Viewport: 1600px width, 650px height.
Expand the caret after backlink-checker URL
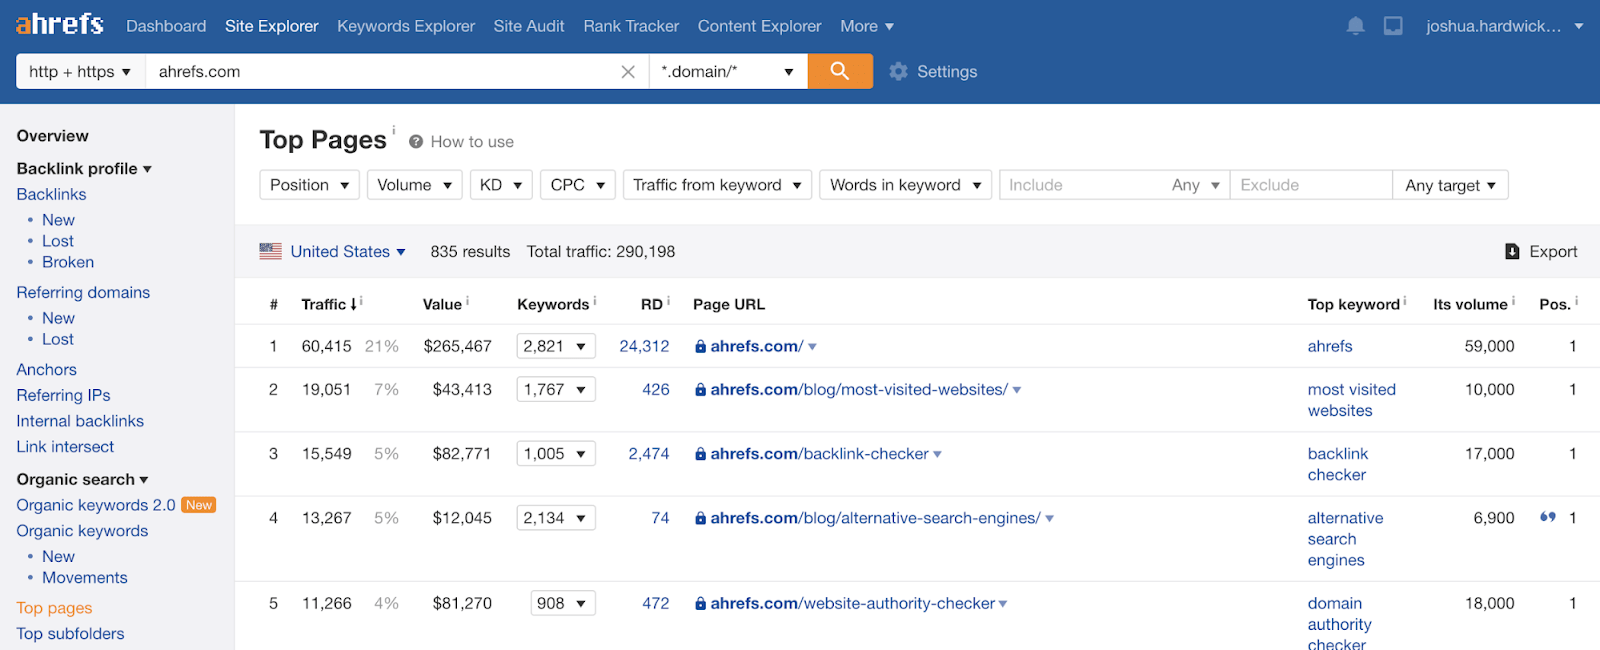click(937, 454)
